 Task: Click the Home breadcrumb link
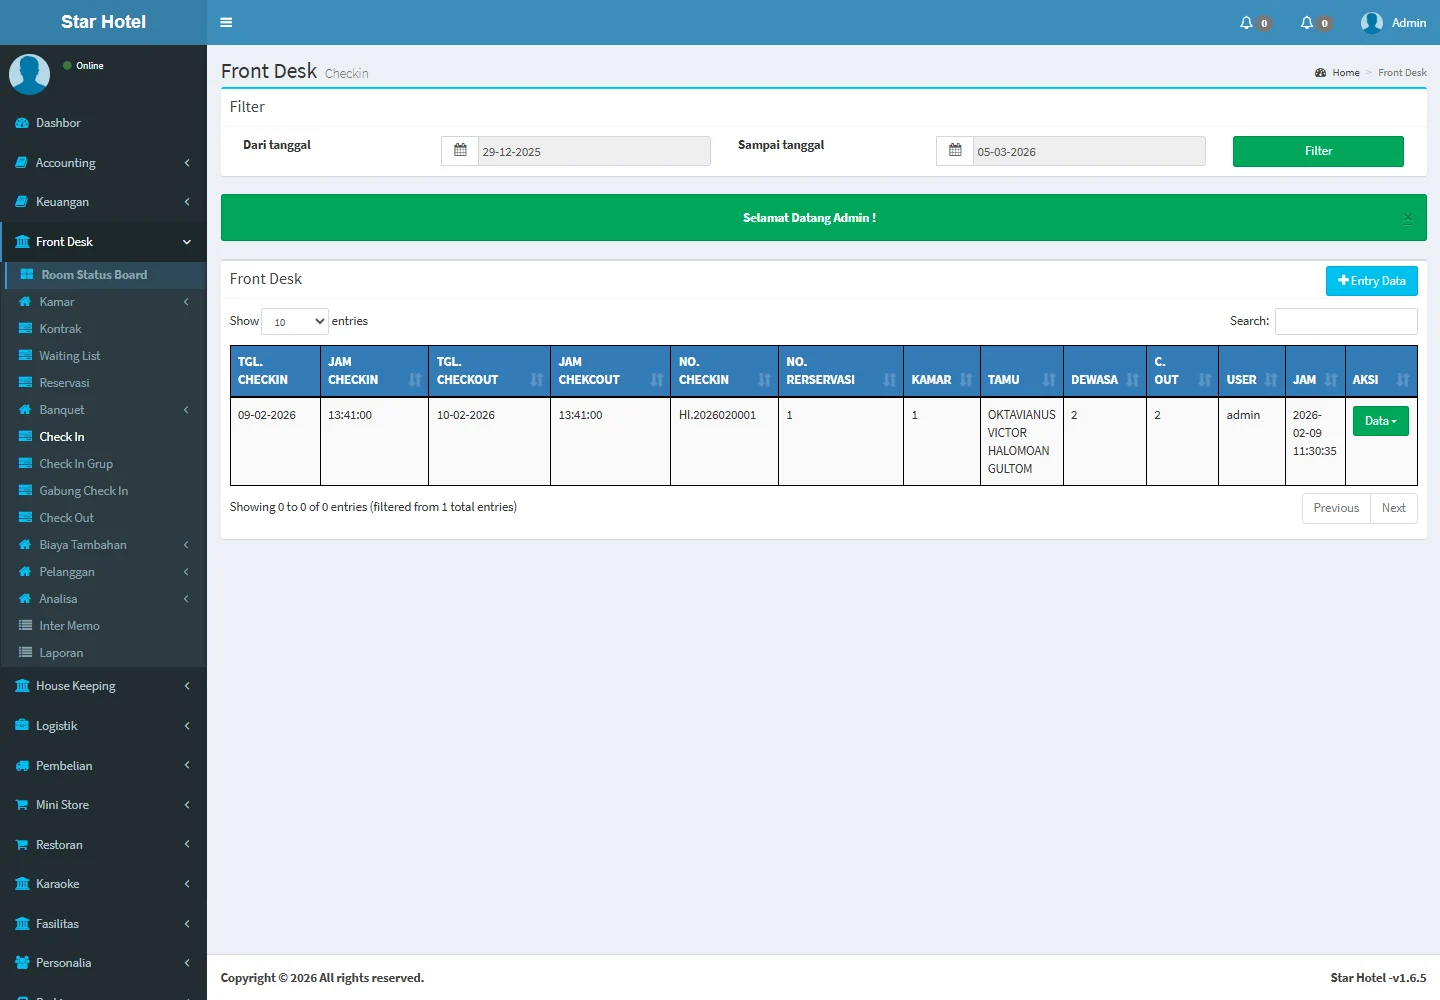tap(1345, 73)
